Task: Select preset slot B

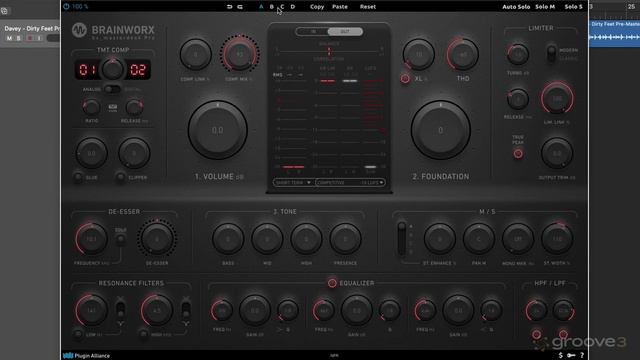Action: coord(272,7)
